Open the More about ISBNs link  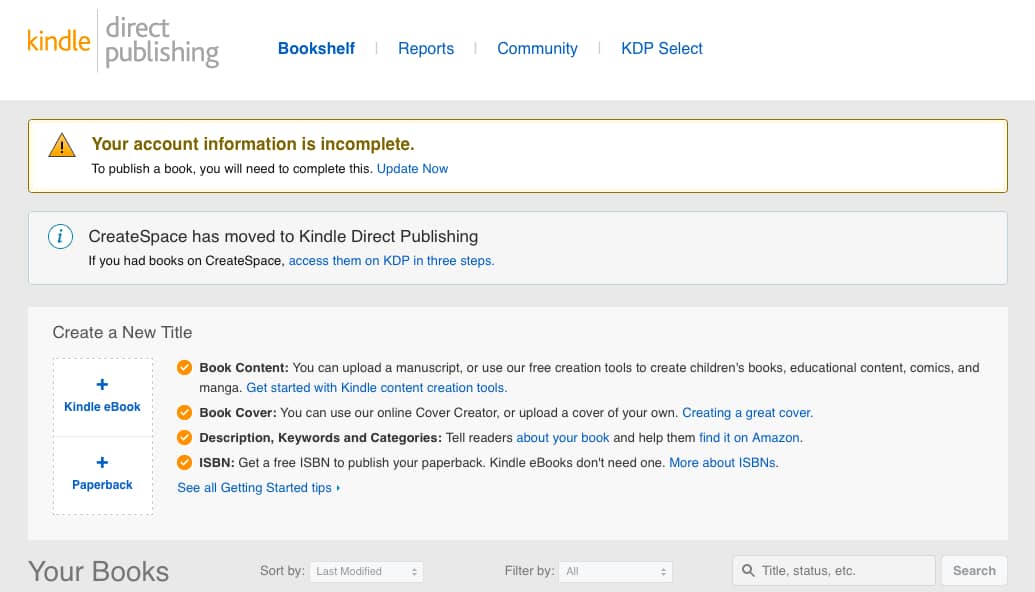click(x=723, y=463)
